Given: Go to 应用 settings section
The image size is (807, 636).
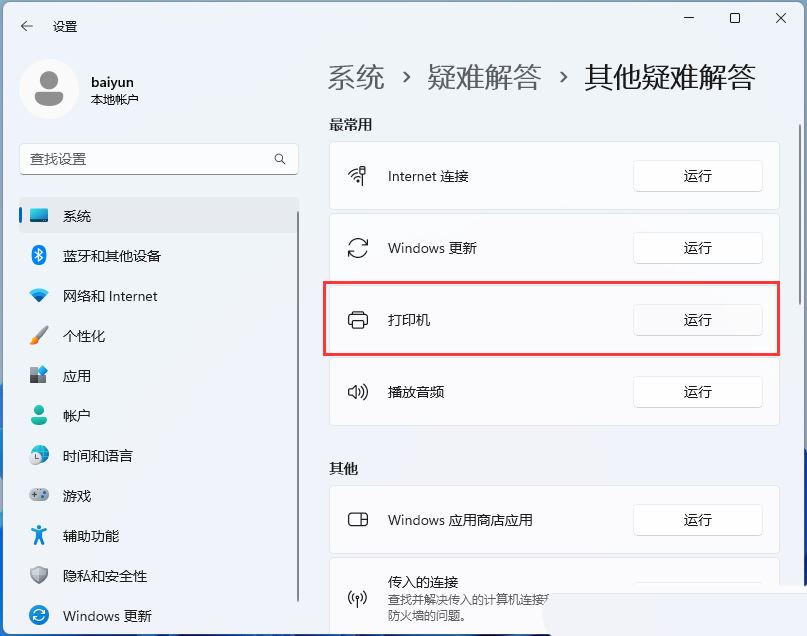Looking at the screenshot, I should [x=77, y=376].
